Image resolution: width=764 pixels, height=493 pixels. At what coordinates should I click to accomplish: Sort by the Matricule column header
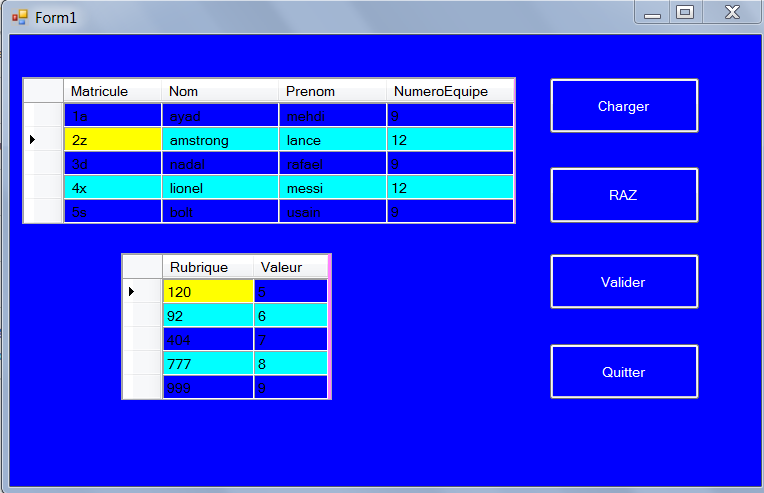tap(112, 91)
